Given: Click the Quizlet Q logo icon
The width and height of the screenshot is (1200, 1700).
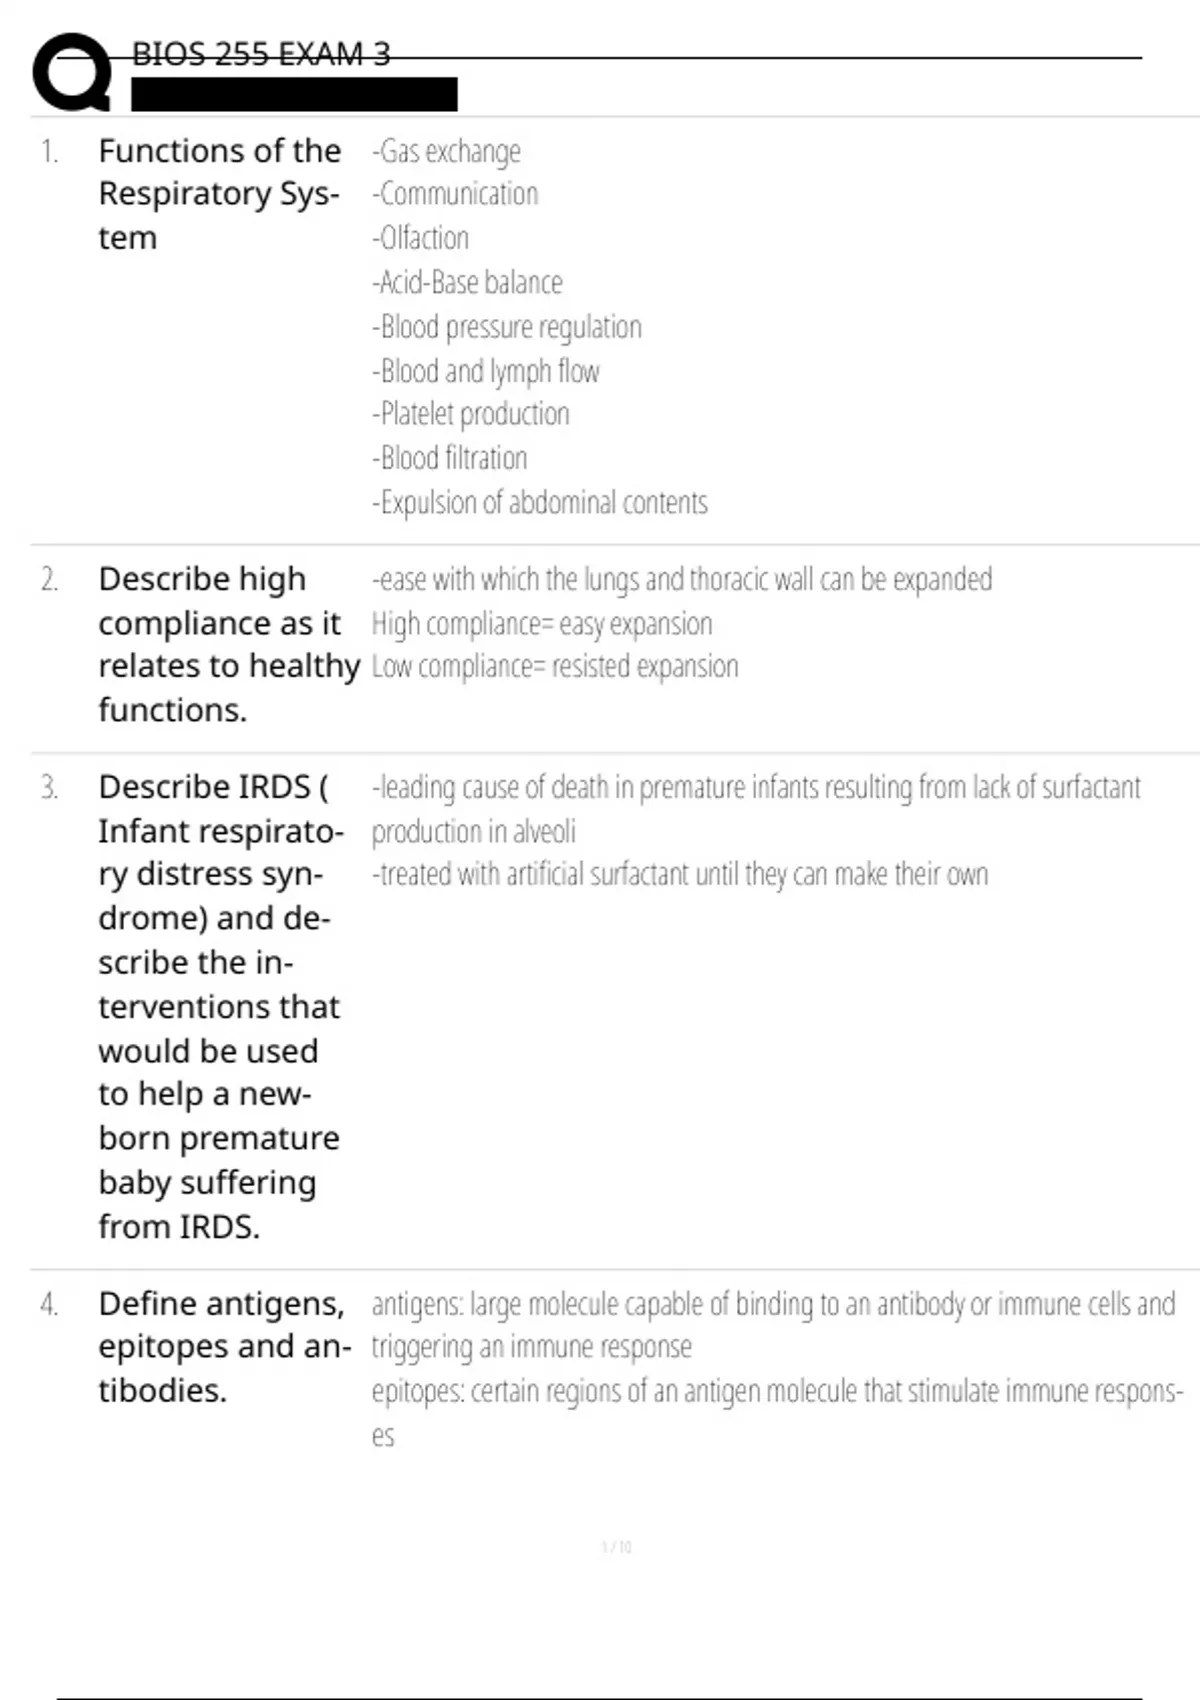Looking at the screenshot, I should tap(72, 71).
